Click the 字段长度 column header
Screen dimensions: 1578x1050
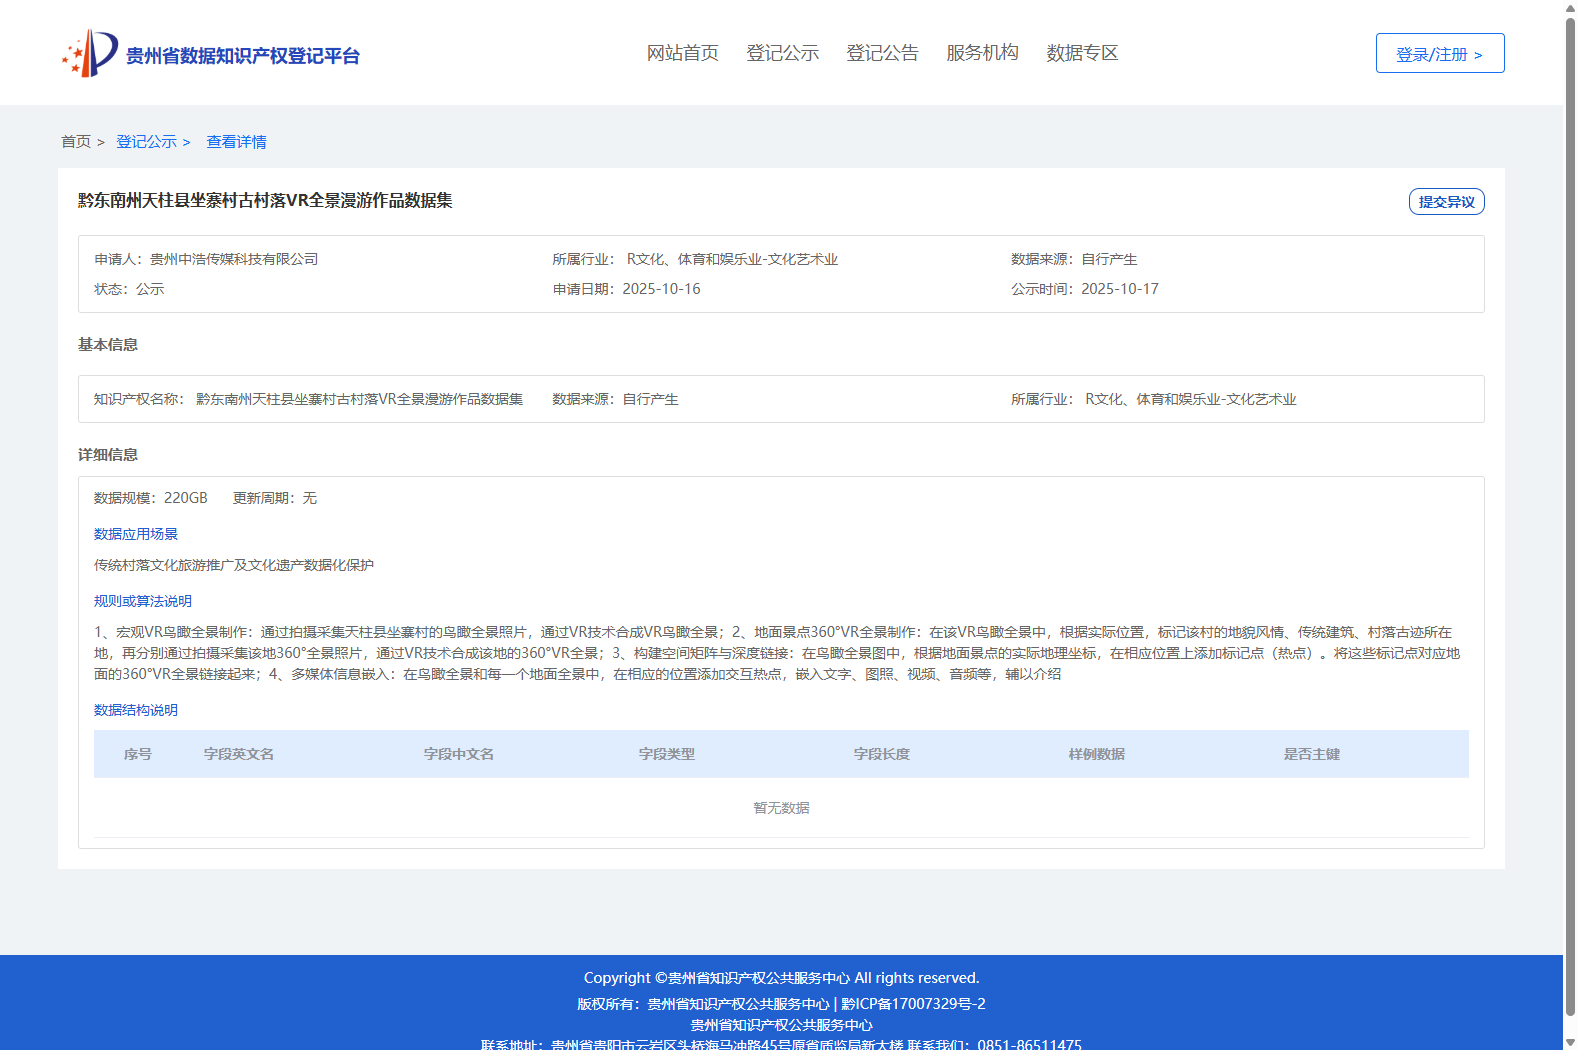pos(882,754)
